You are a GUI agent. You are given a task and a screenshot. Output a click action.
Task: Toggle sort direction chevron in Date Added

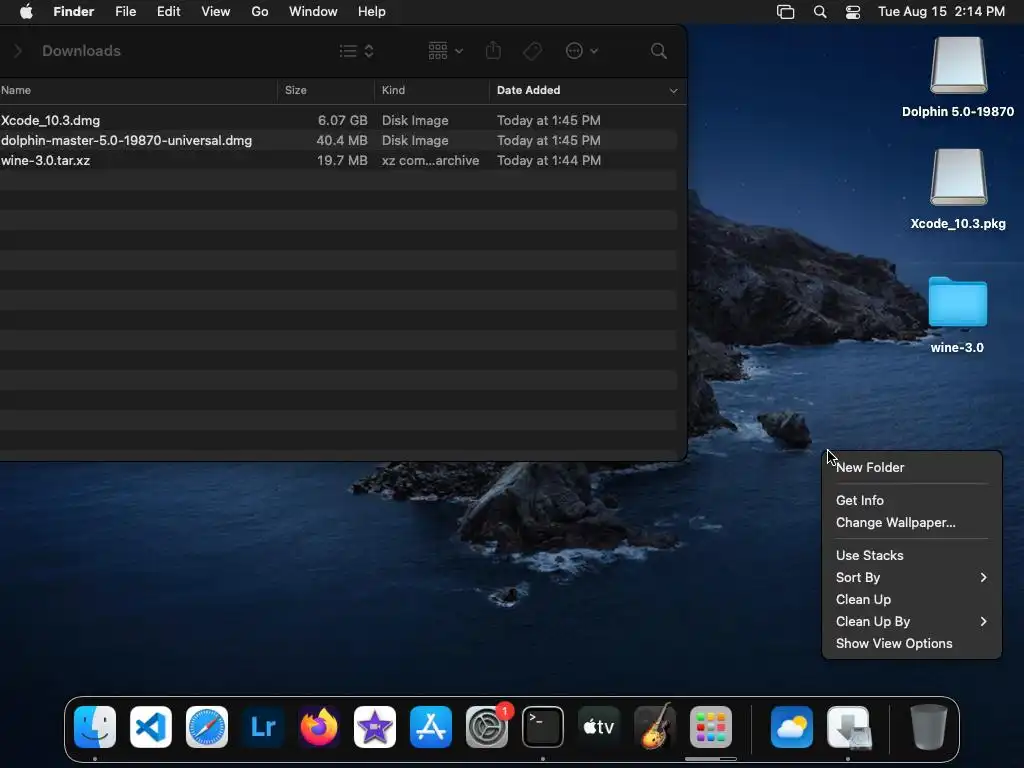(673, 91)
